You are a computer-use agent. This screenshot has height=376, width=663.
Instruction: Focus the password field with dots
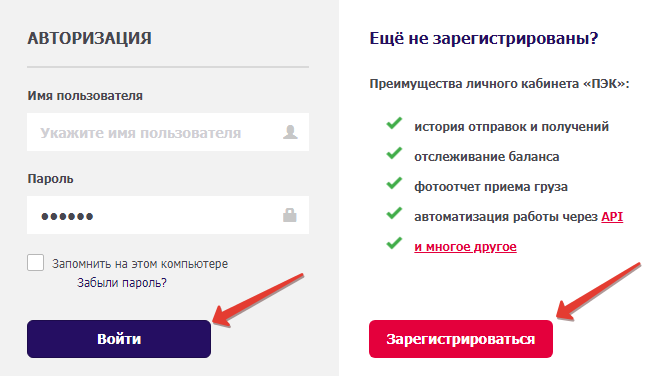coord(168,215)
